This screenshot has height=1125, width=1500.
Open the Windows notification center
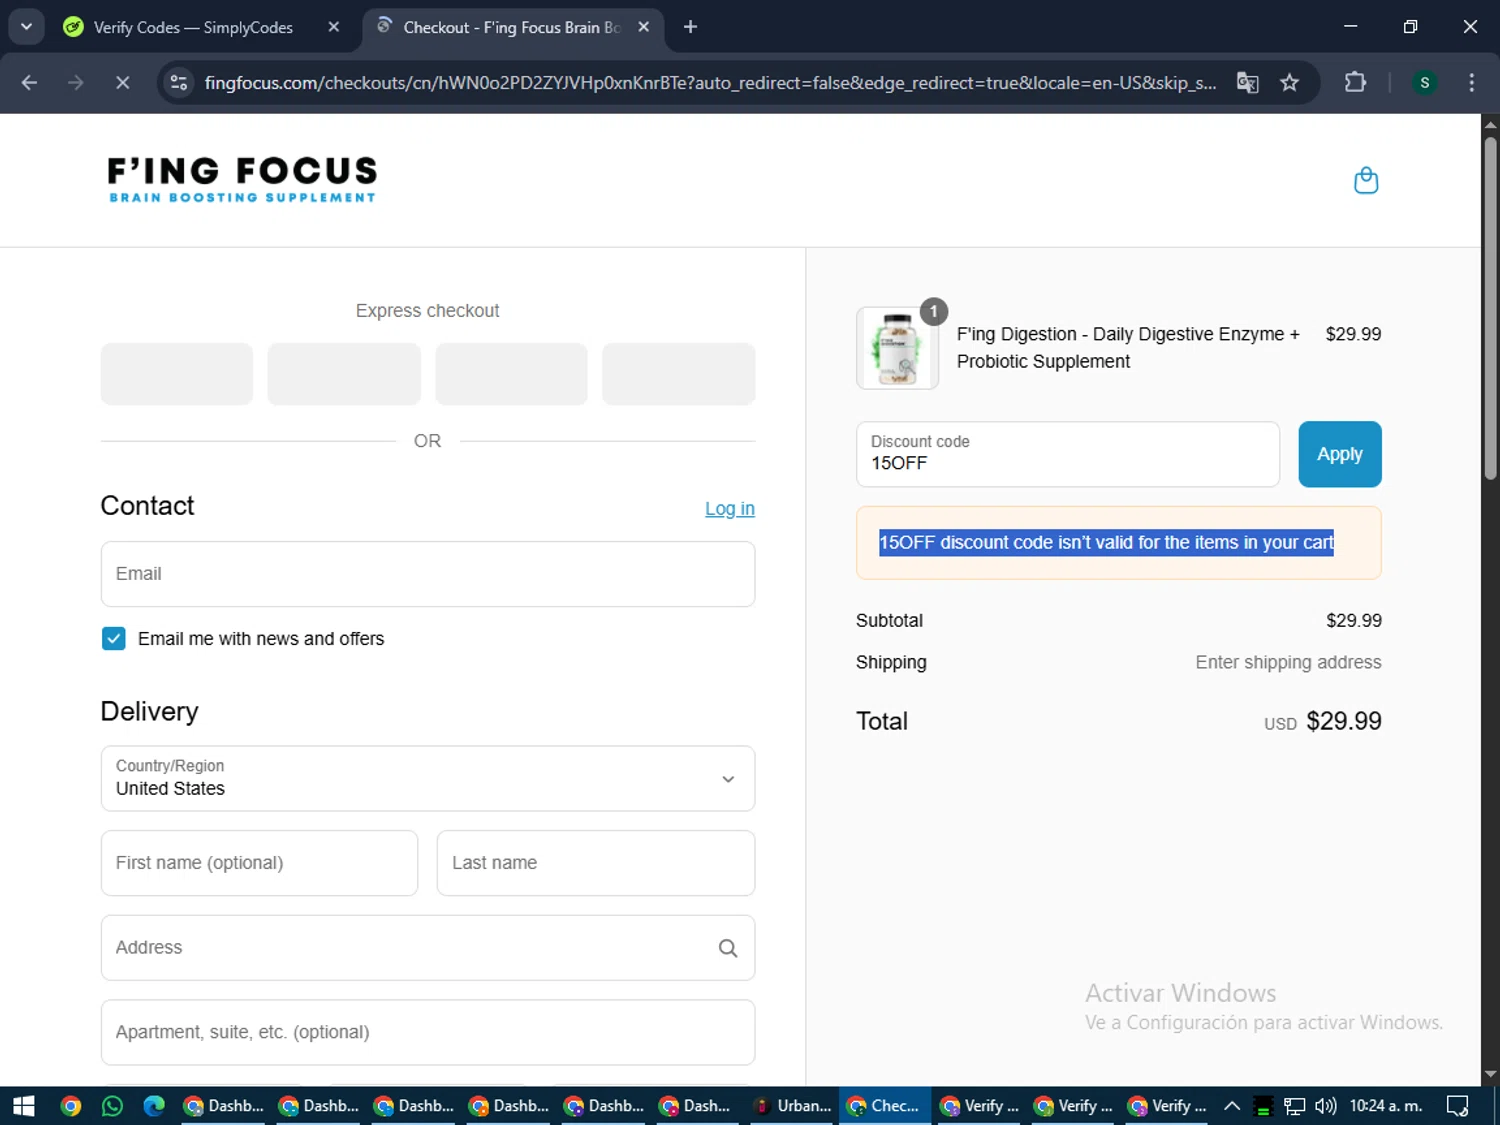1458,1106
